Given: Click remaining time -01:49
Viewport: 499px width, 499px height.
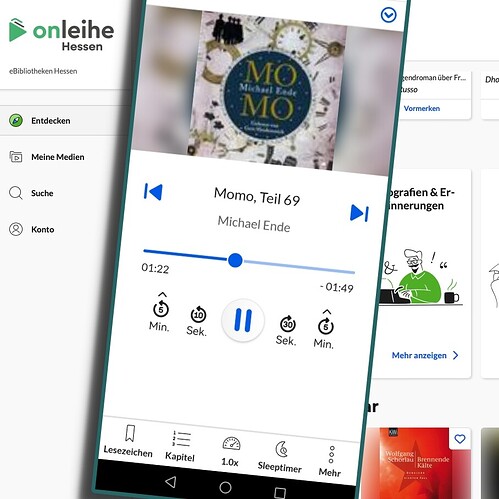Looking at the screenshot, I should tap(337, 287).
